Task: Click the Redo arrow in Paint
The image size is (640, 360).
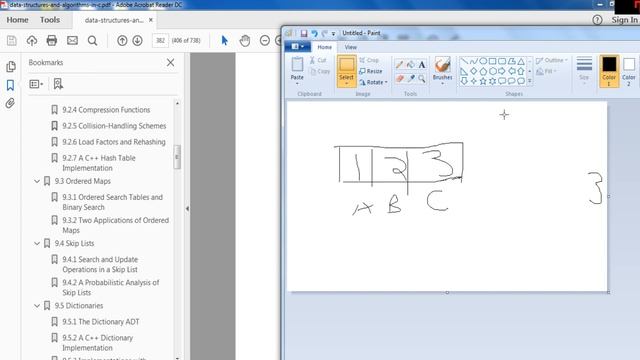Action: pos(324,33)
